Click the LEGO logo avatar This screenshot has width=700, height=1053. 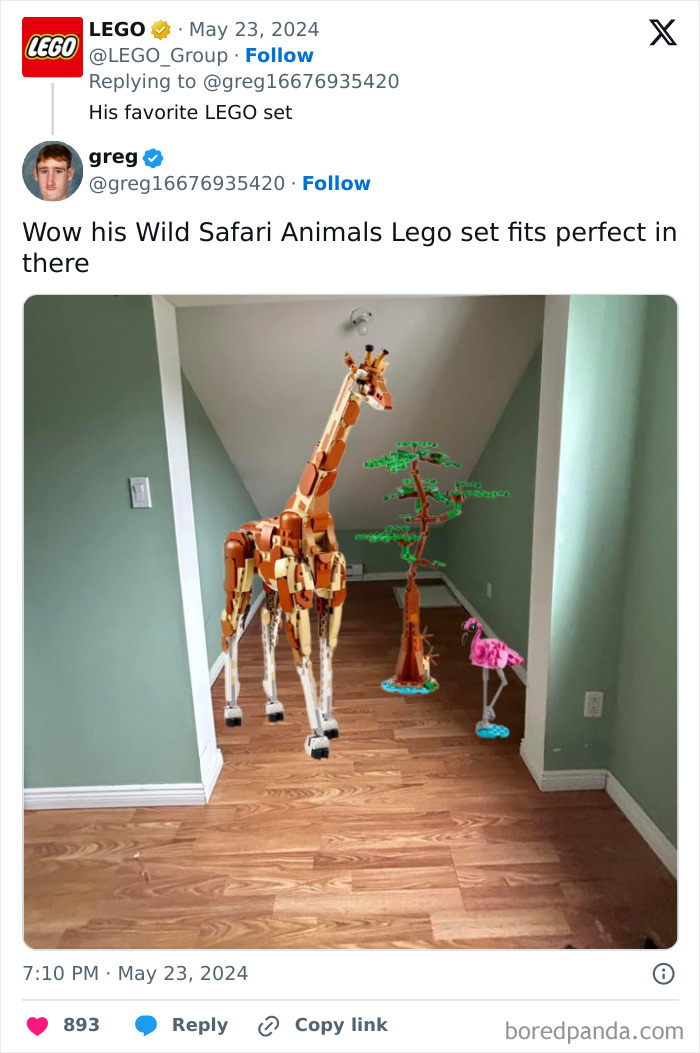(x=52, y=47)
